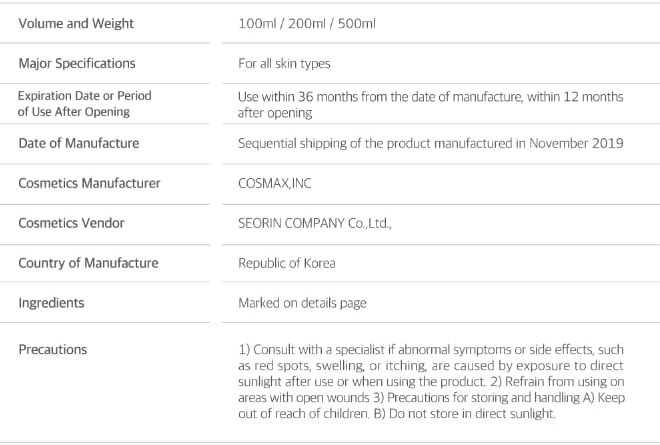Click the Expiration Date or Period label
The image size is (660, 445).
pos(85,104)
